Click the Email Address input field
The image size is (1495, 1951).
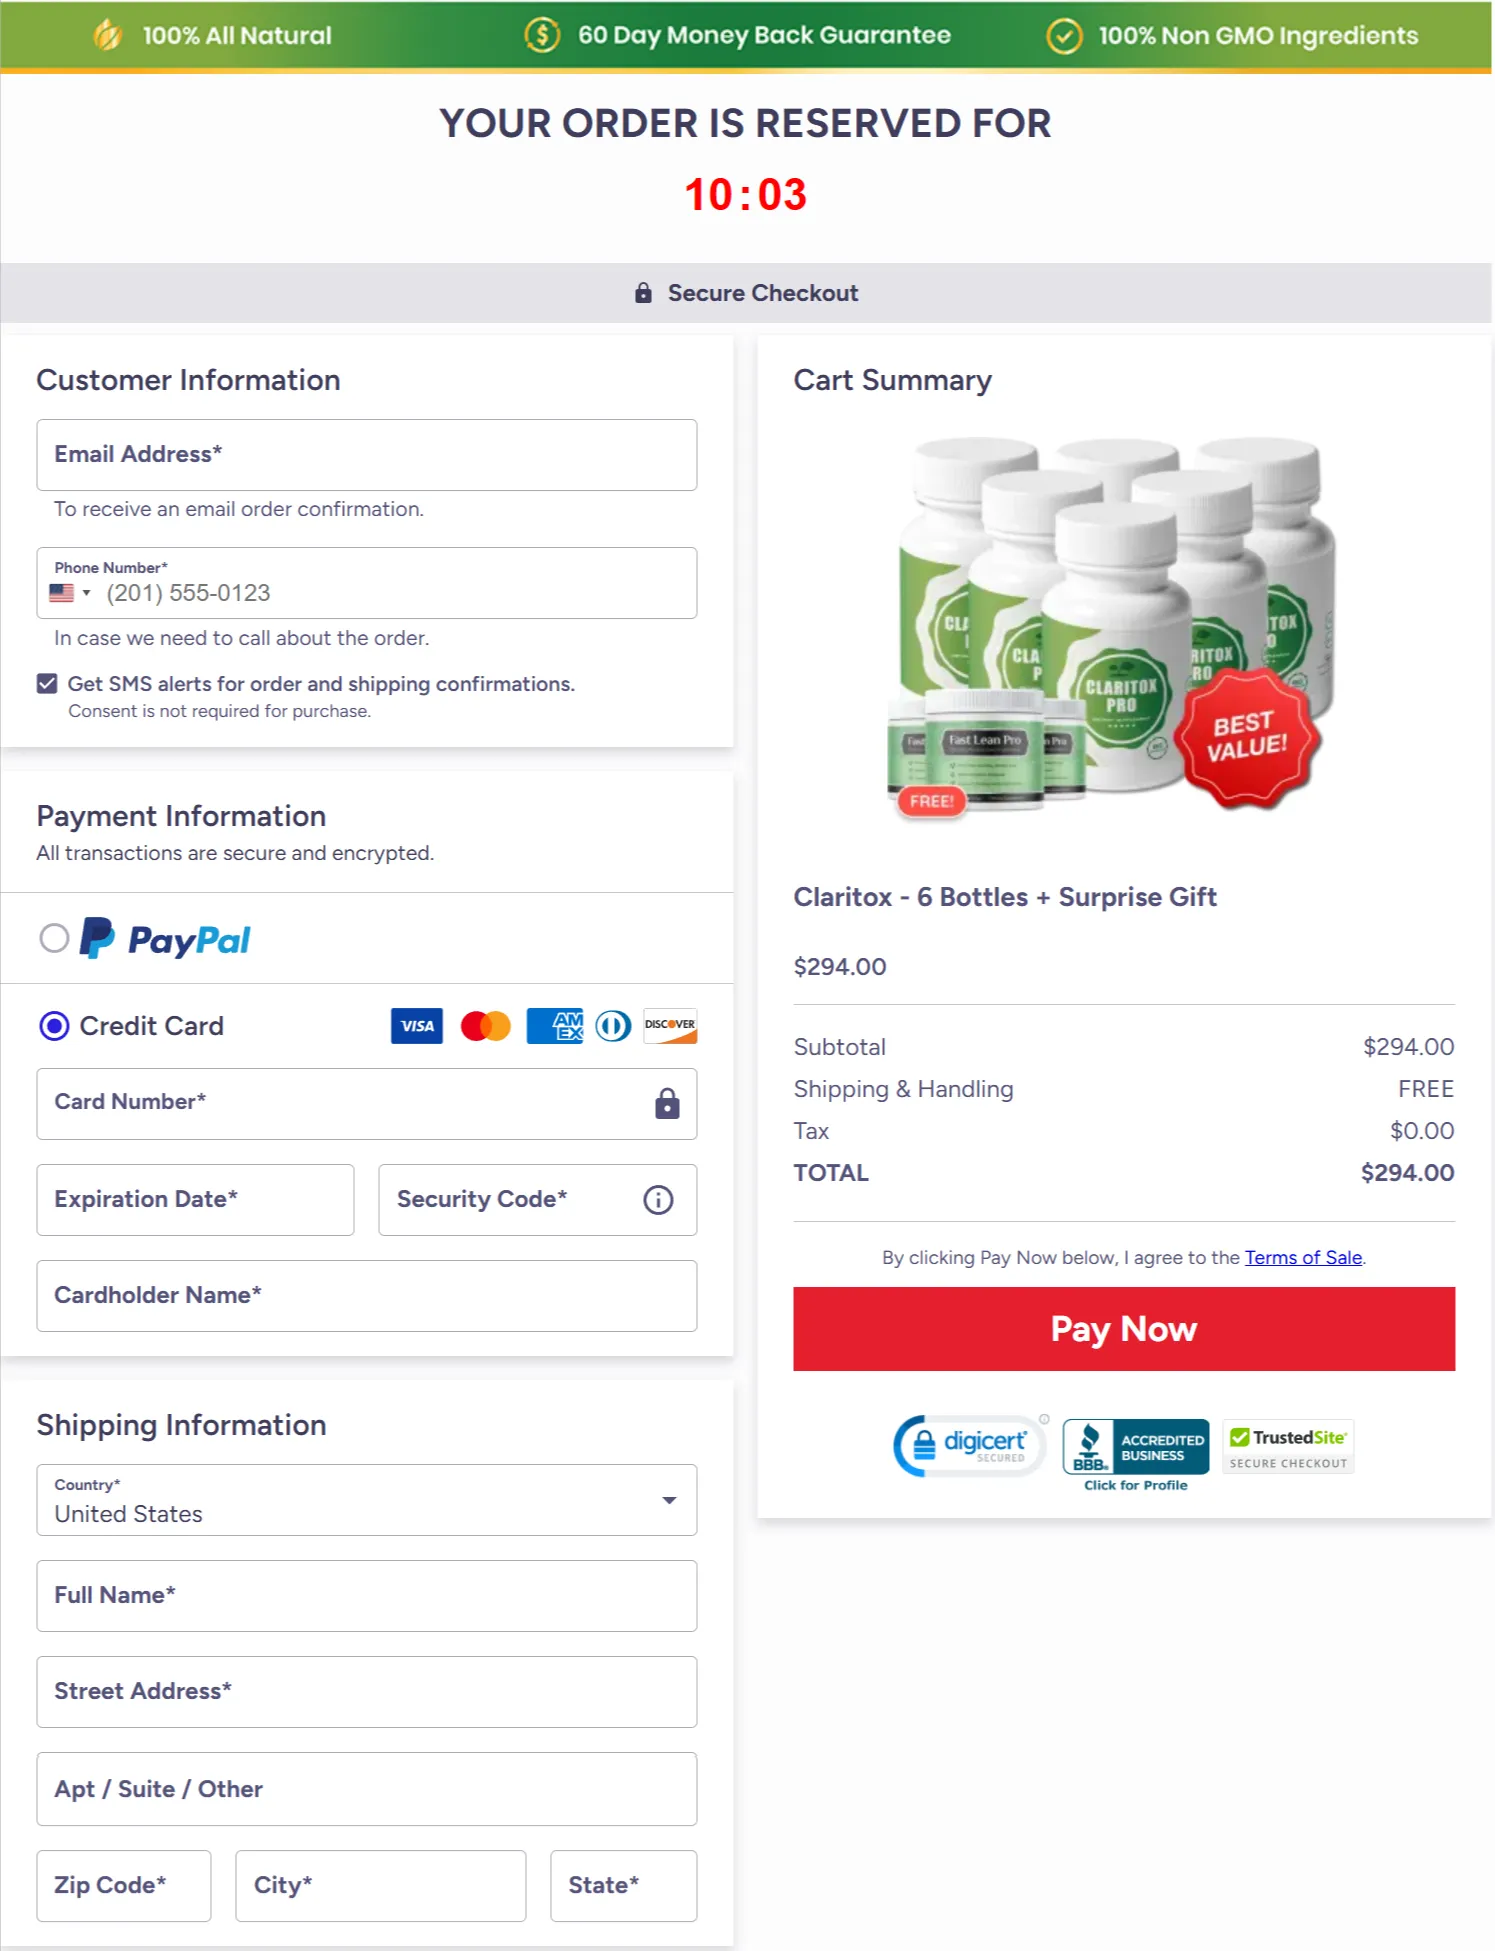click(366, 455)
